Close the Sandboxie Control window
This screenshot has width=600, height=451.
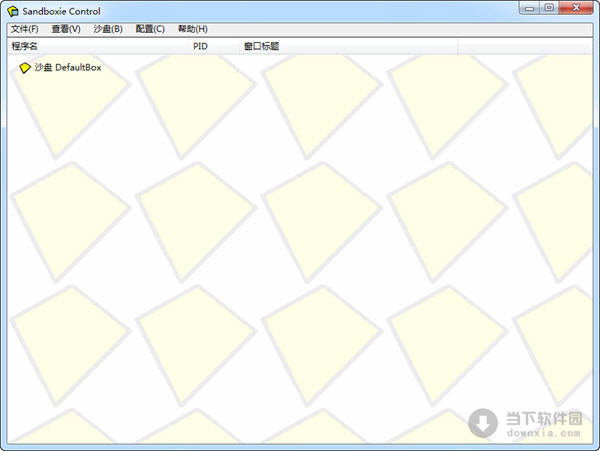pyautogui.click(x=576, y=8)
